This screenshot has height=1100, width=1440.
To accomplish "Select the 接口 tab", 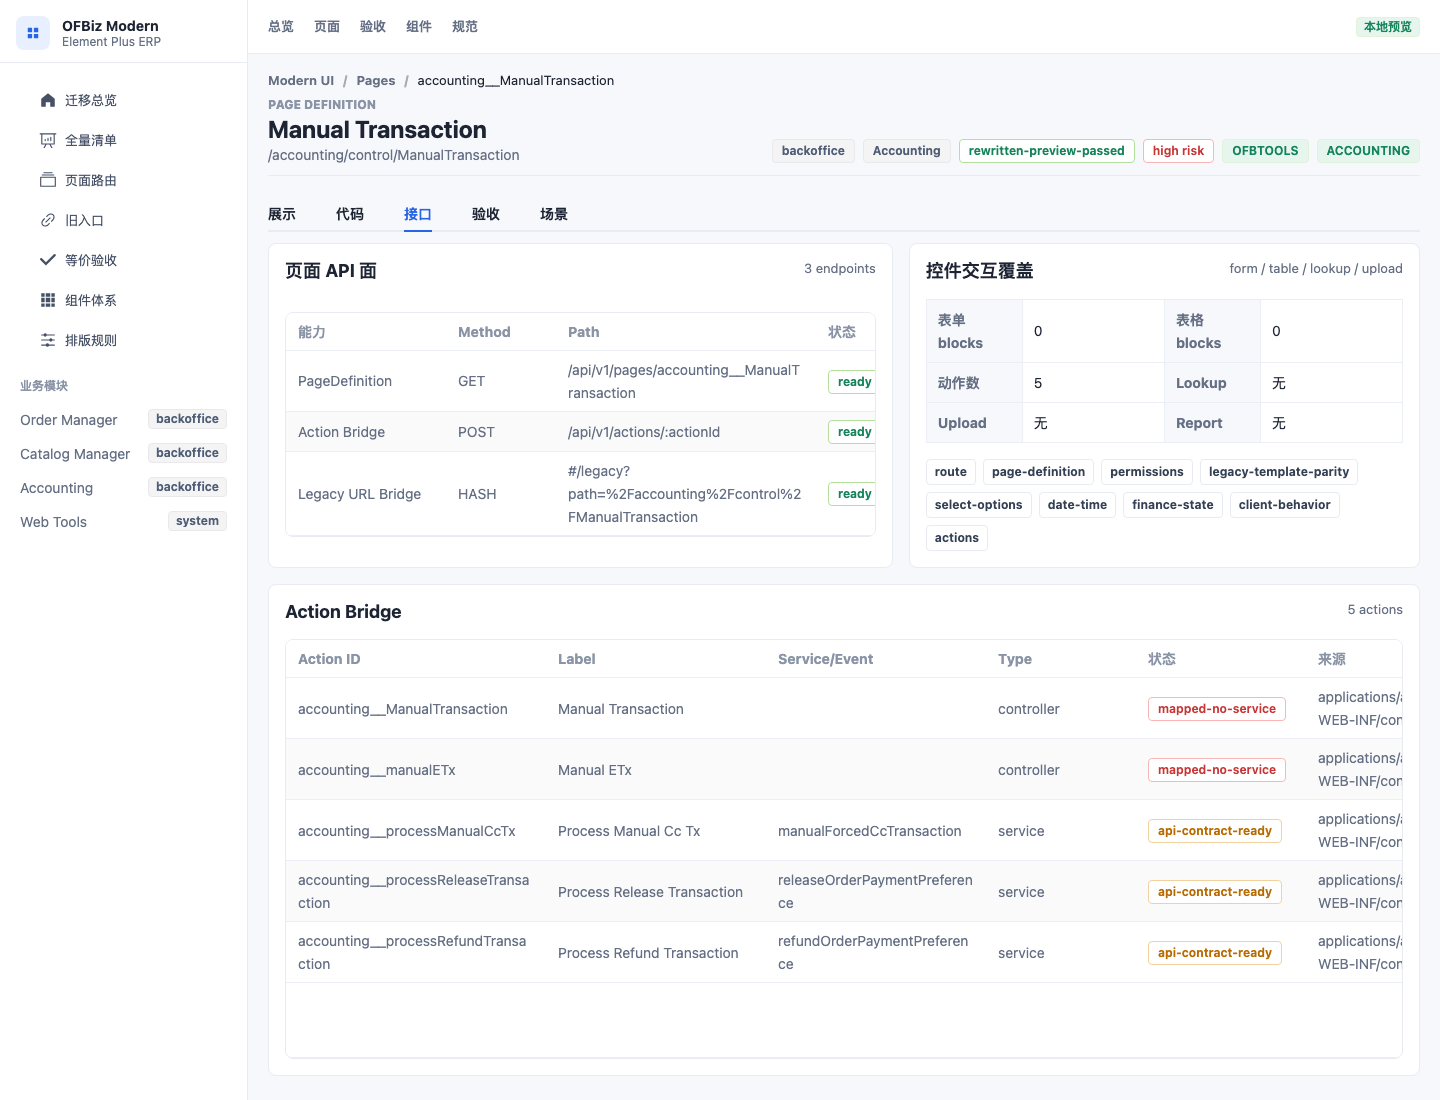I will [x=418, y=214].
